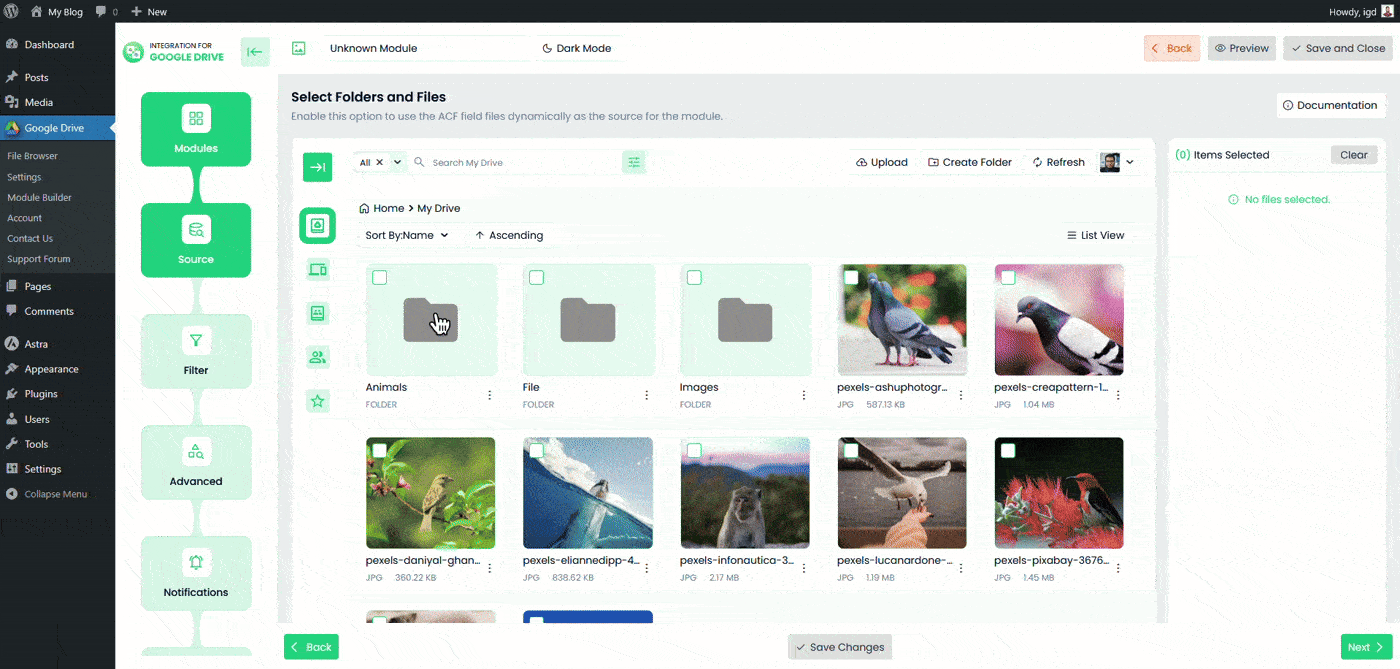Edit the Unknown Module title field

425,48
